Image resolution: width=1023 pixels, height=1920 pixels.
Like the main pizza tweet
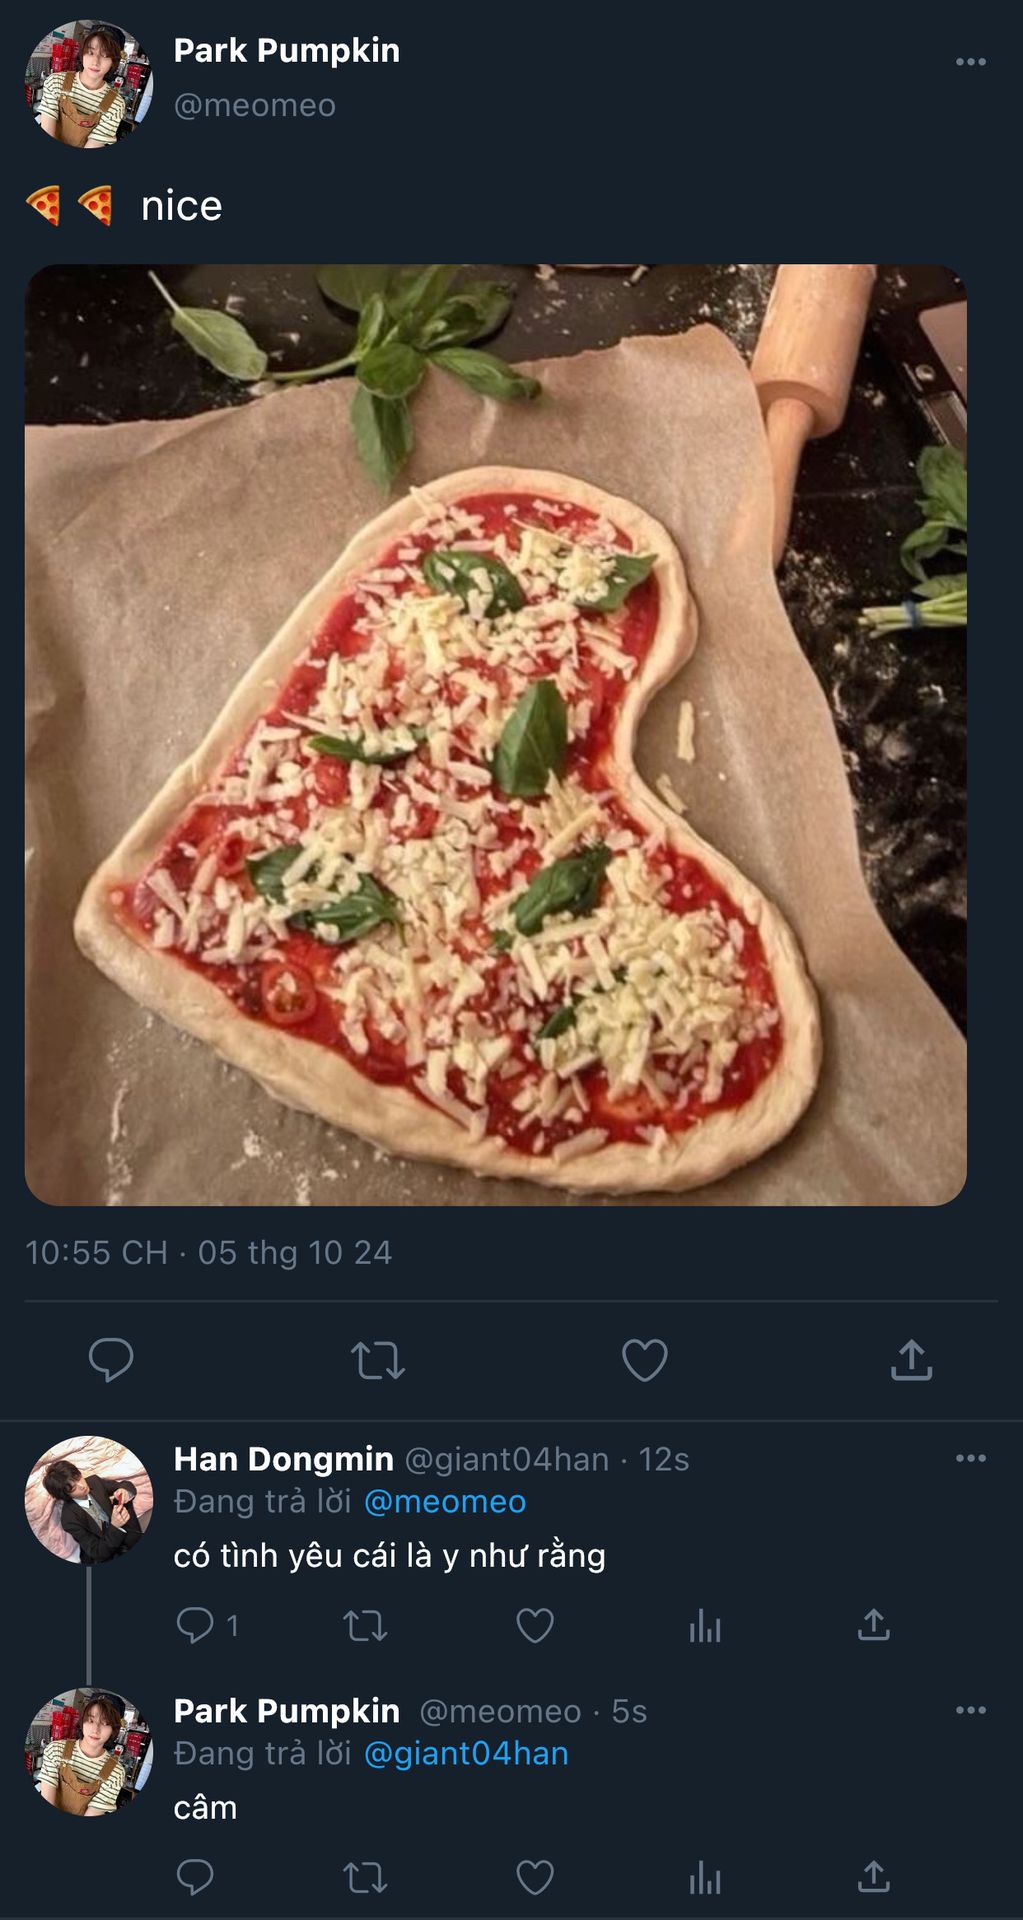(645, 1360)
